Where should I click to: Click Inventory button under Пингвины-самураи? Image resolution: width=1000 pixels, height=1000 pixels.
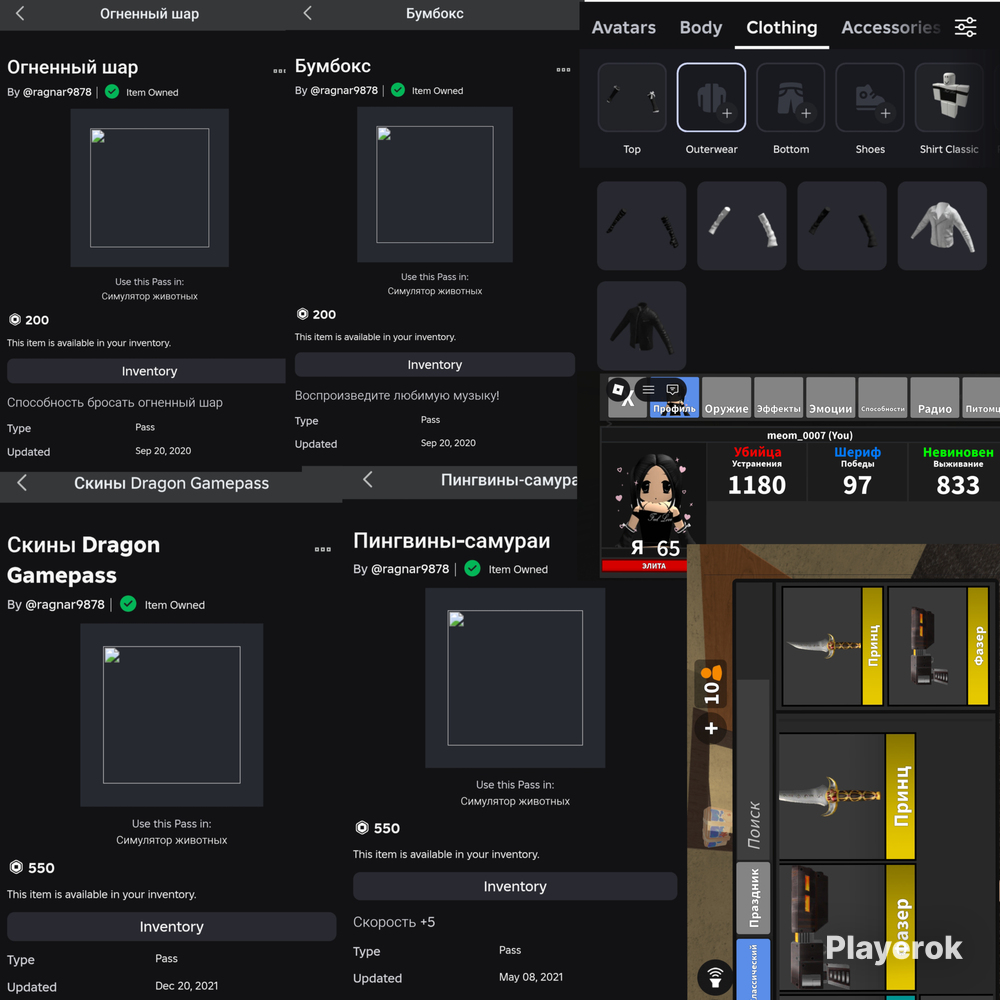515,886
